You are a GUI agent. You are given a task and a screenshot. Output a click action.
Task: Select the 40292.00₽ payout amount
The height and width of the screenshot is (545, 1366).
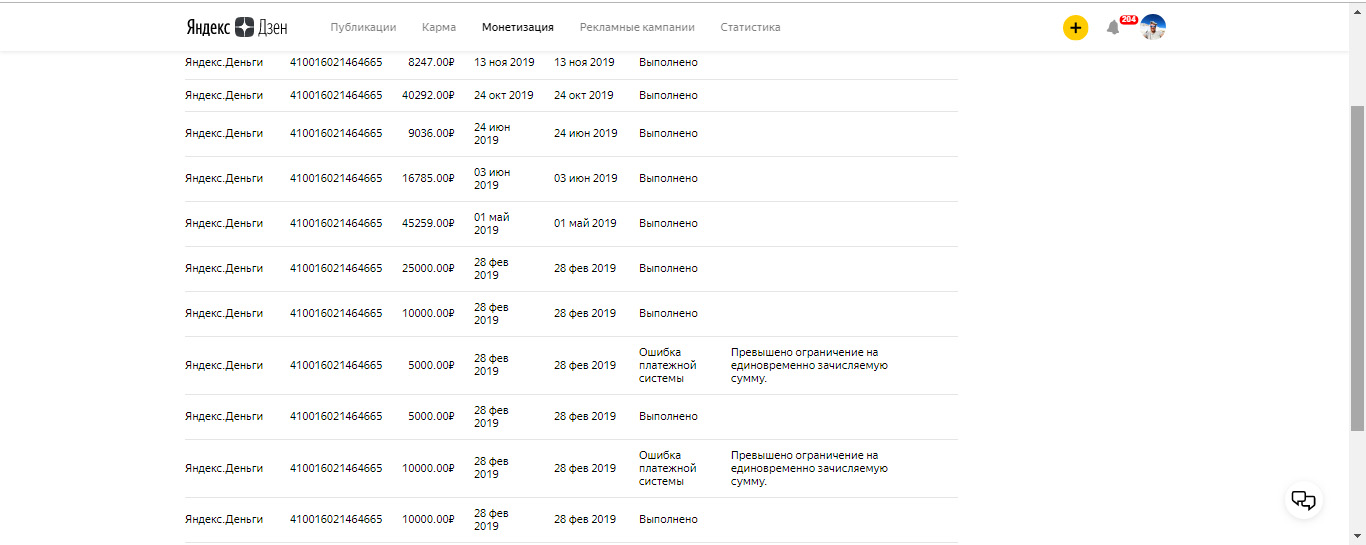[428, 95]
